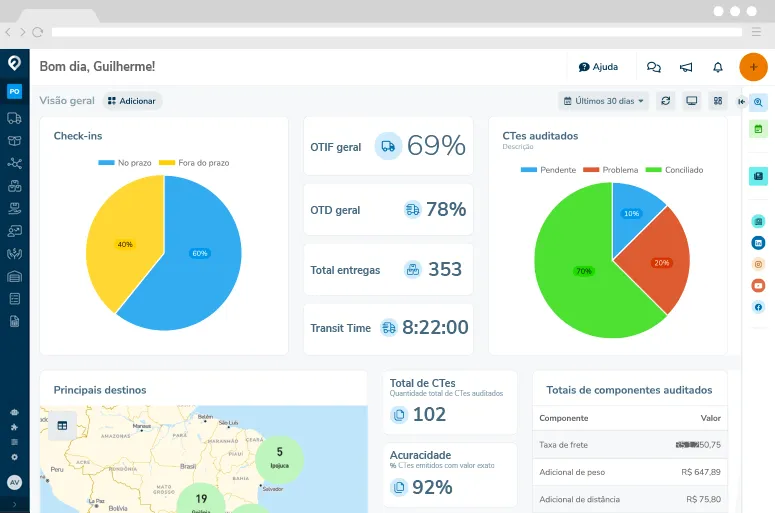Open the green calendar icon in right panel
Image resolution: width=775 pixels, height=513 pixels.
(x=758, y=129)
